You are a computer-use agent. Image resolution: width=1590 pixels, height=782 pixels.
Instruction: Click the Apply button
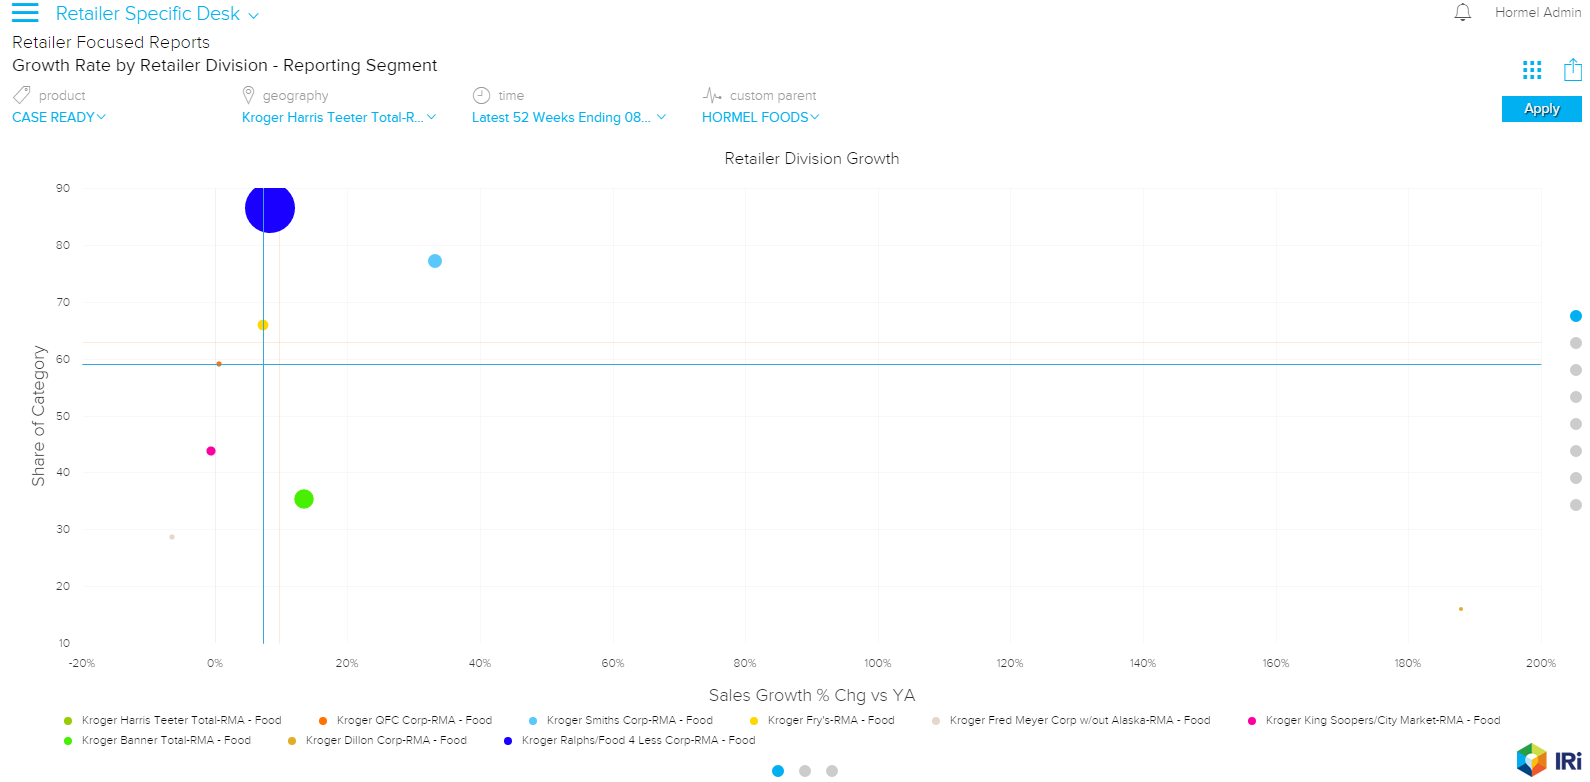1541,109
